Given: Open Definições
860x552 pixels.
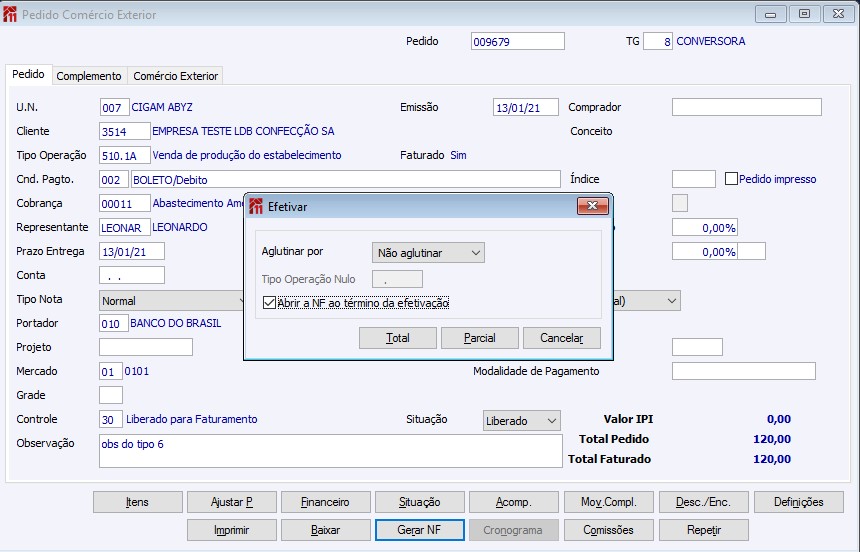Looking at the screenshot, I should click(799, 502).
